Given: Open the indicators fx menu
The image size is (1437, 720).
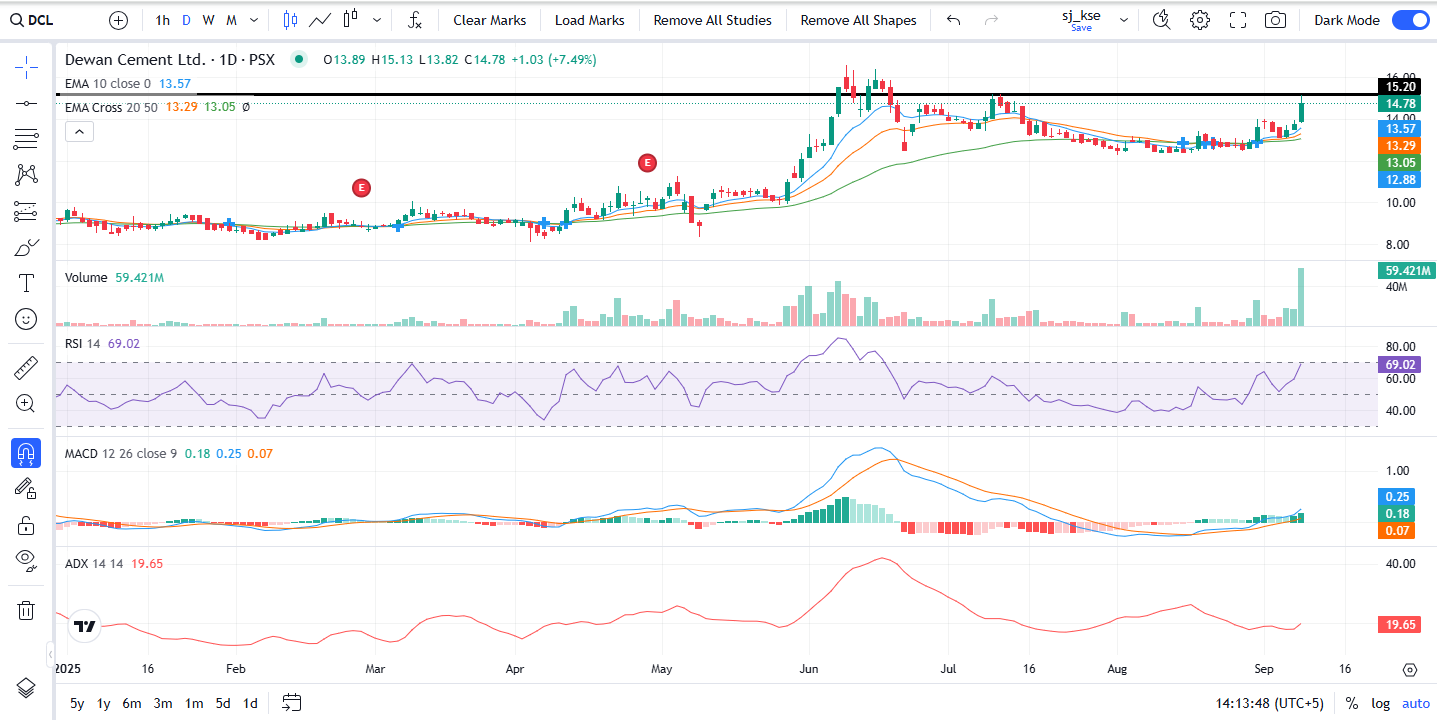Looking at the screenshot, I should pyautogui.click(x=415, y=20).
